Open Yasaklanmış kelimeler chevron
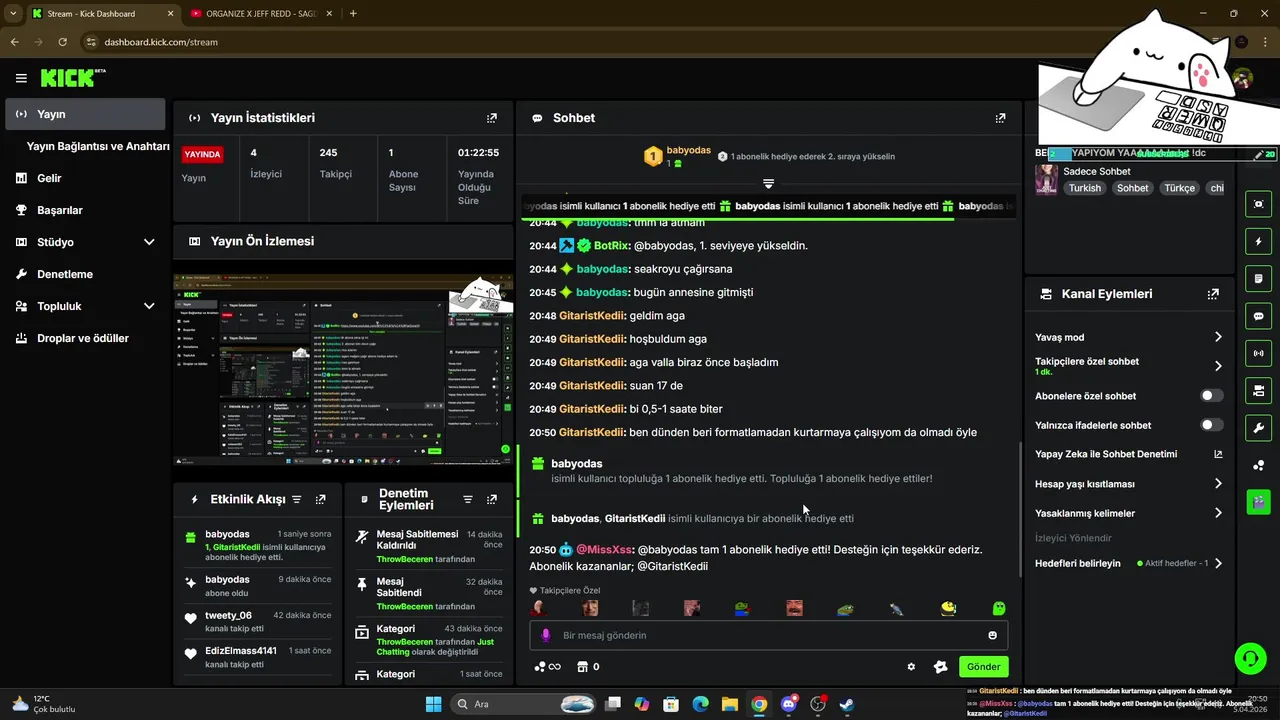Image resolution: width=1280 pixels, height=720 pixels. [1218, 513]
